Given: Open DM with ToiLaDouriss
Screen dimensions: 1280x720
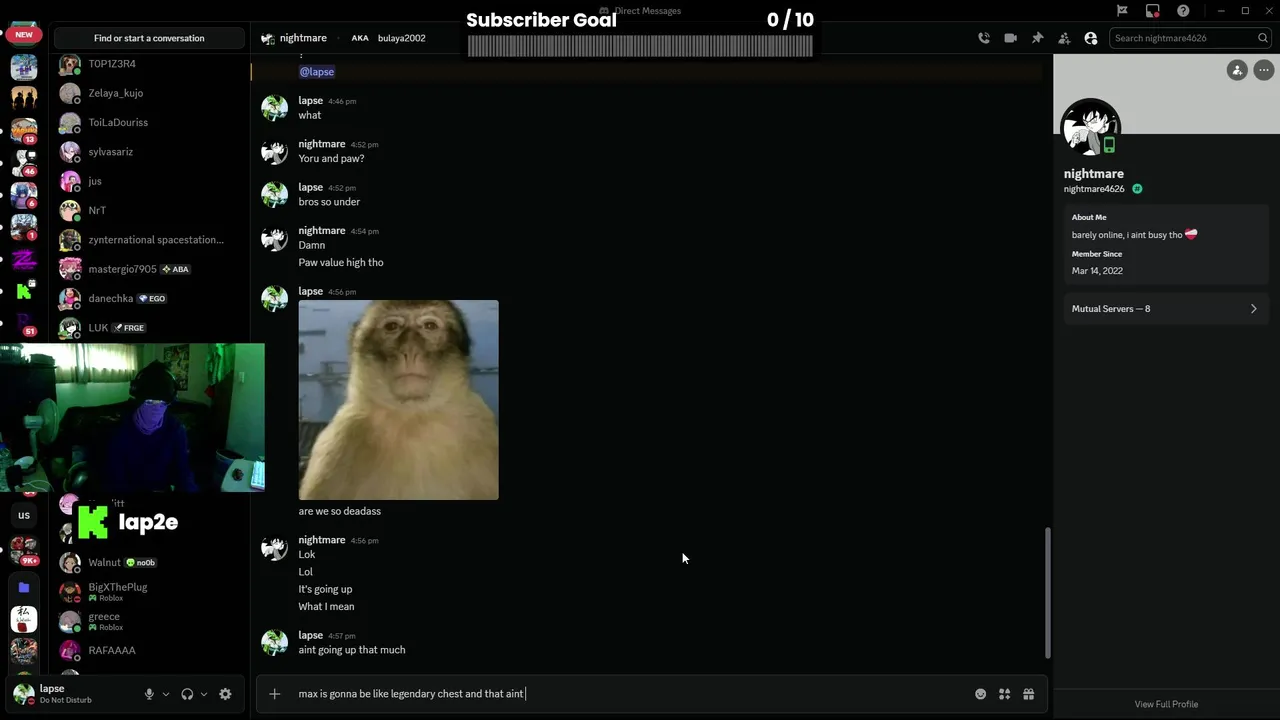Looking at the screenshot, I should 149,122.
